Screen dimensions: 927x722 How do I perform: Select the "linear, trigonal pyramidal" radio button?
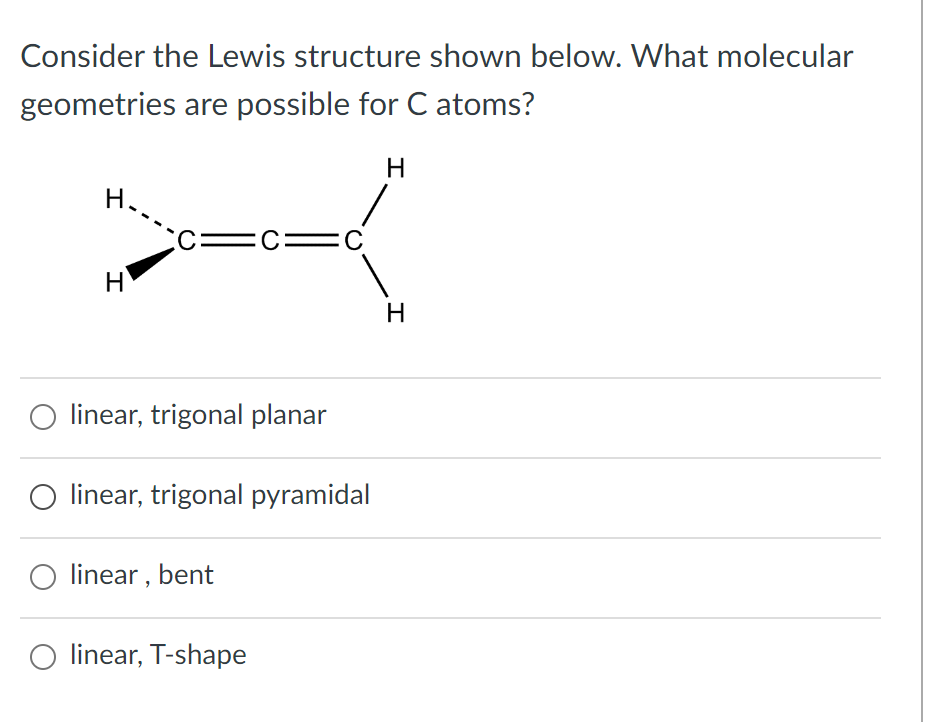[42, 496]
